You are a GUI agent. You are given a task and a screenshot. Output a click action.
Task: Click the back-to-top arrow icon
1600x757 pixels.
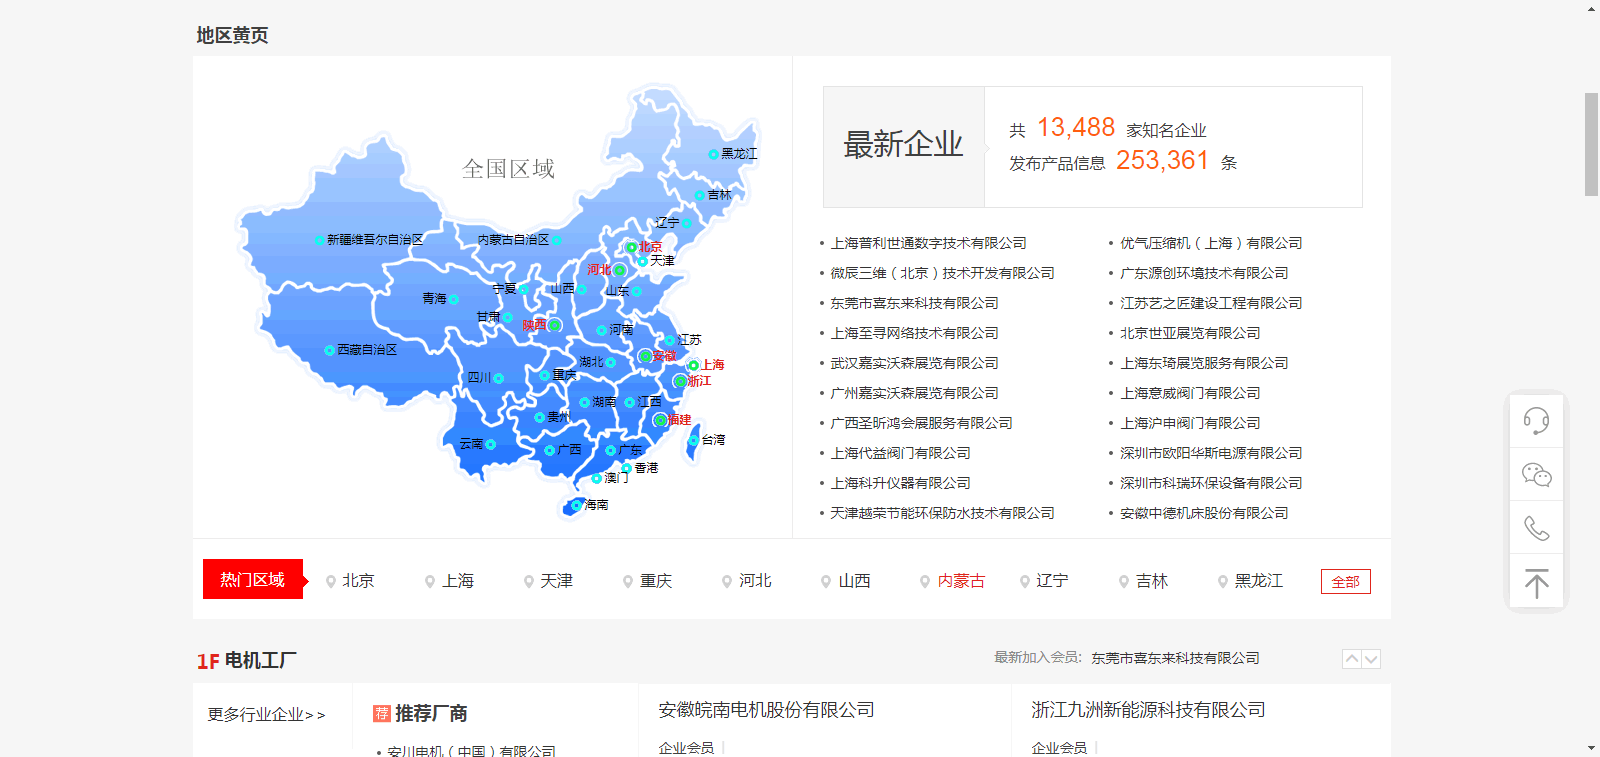pos(1536,583)
